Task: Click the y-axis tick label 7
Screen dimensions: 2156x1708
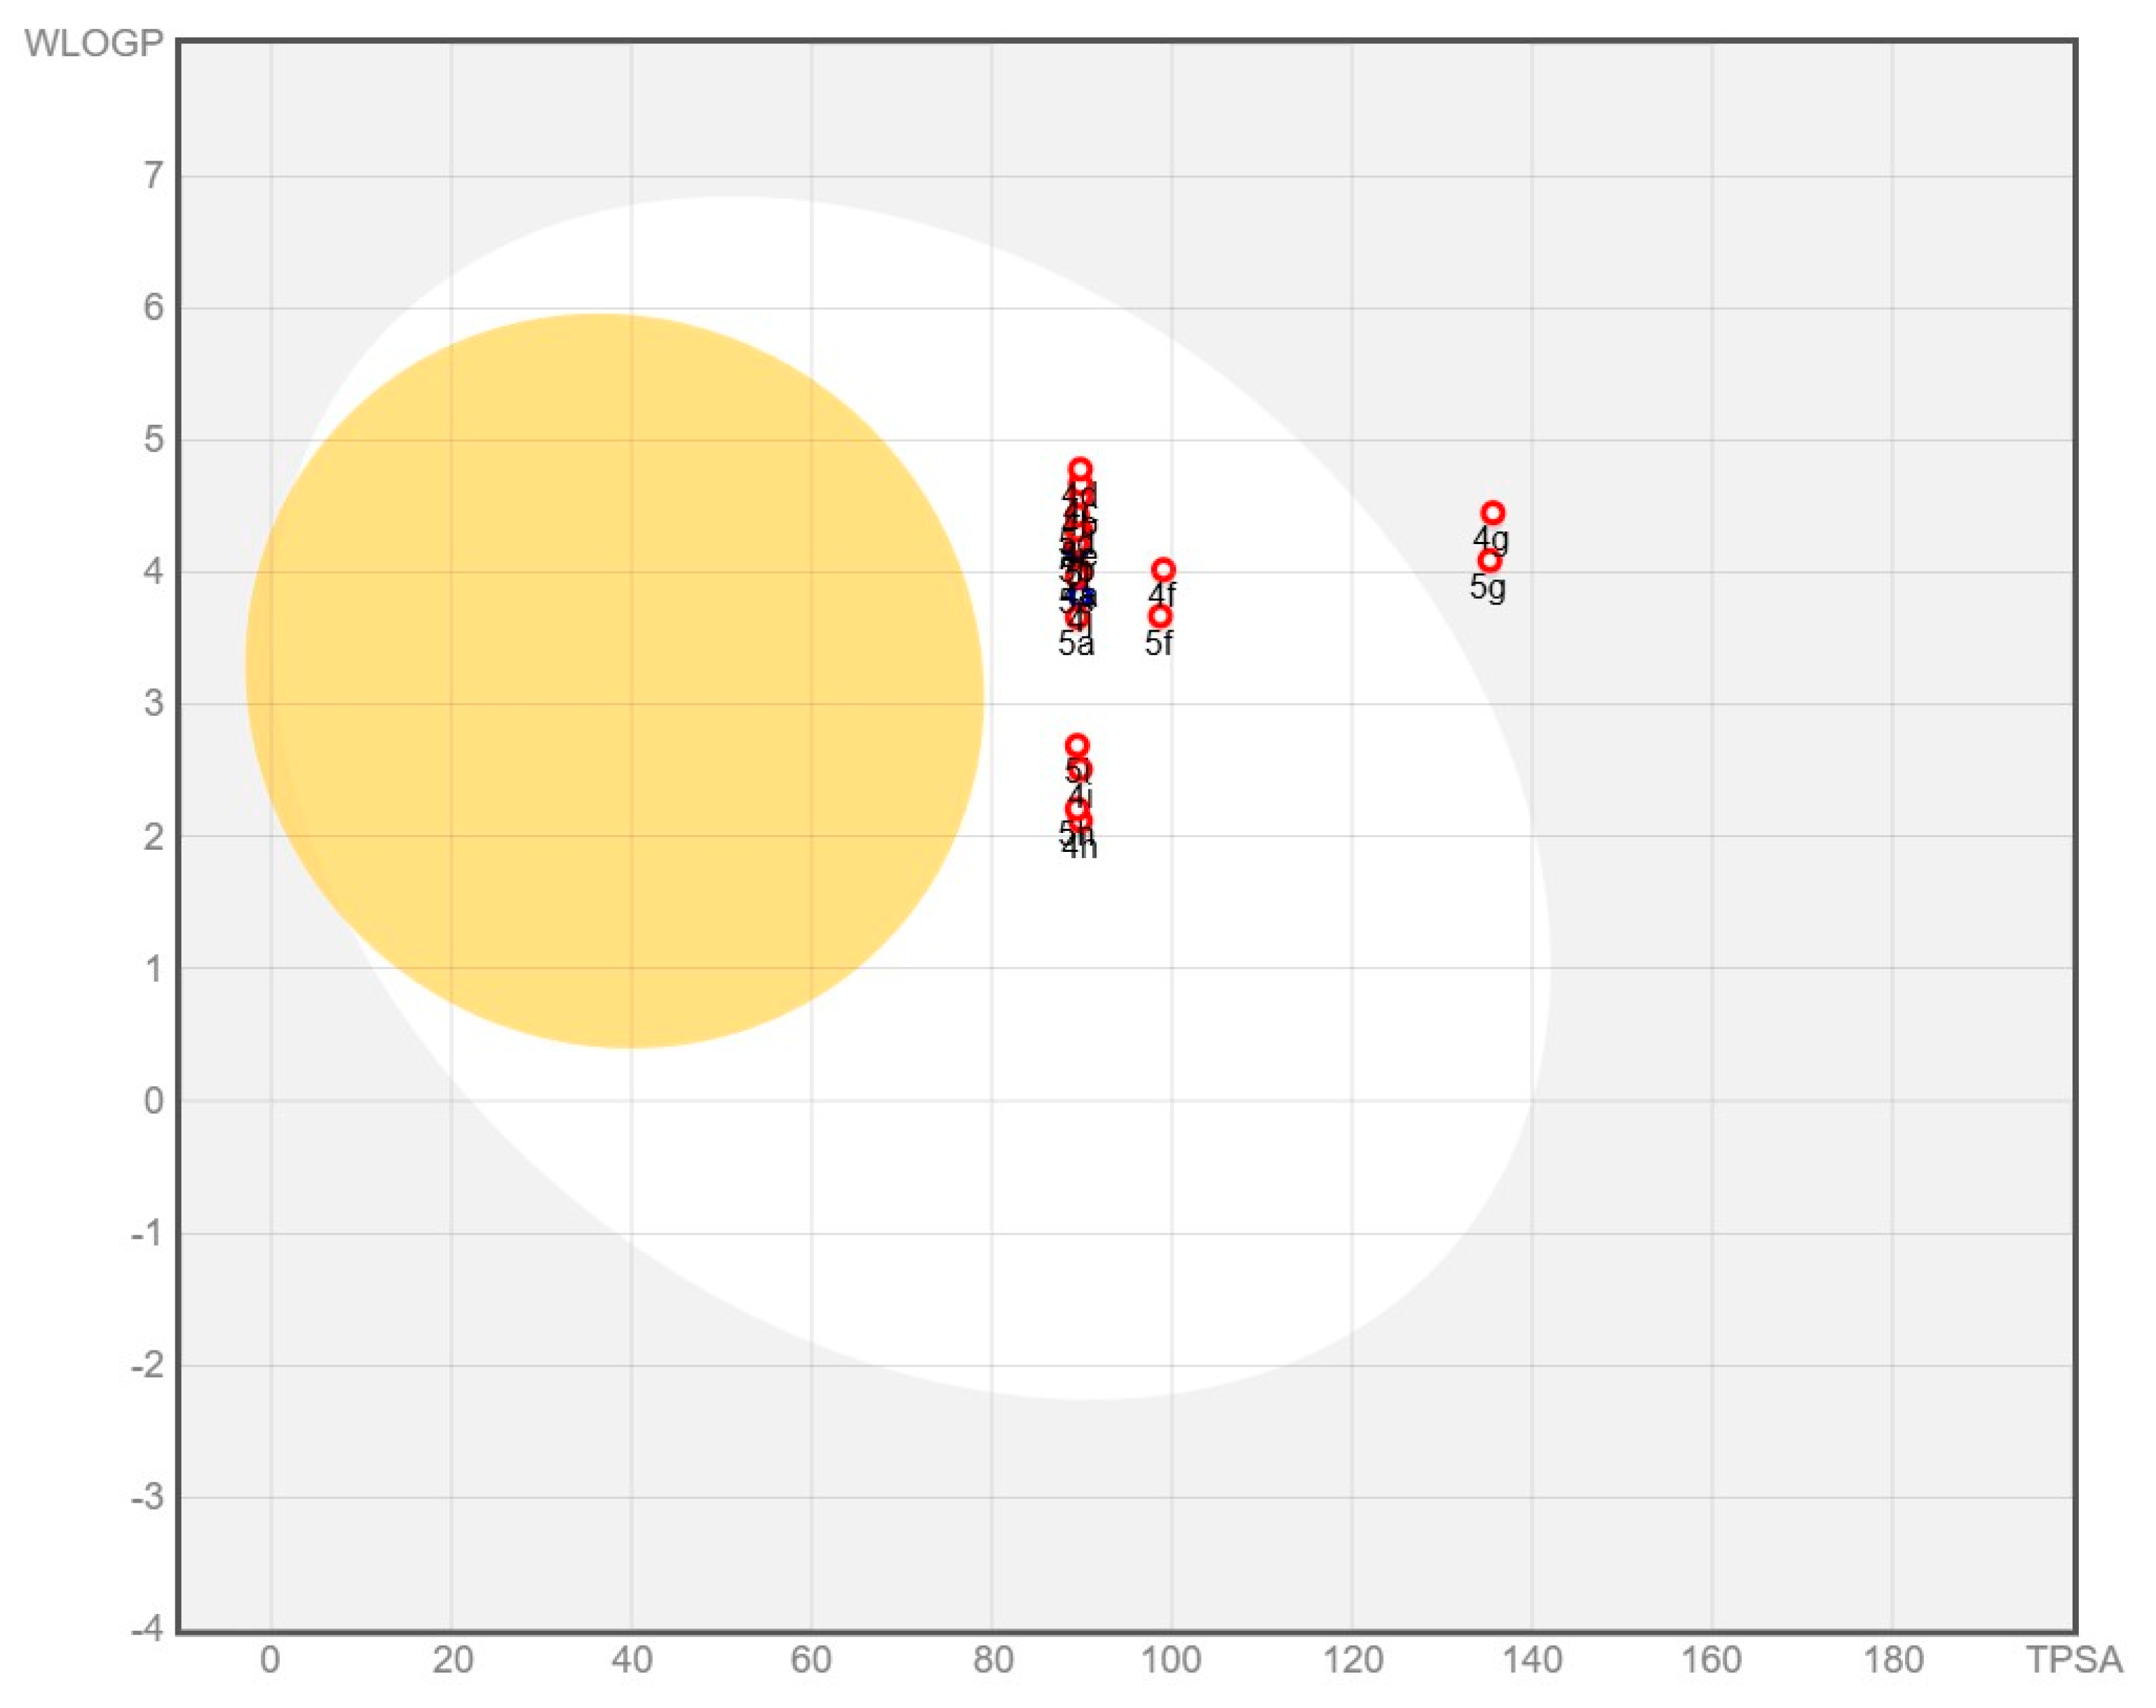Action: (x=153, y=176)
